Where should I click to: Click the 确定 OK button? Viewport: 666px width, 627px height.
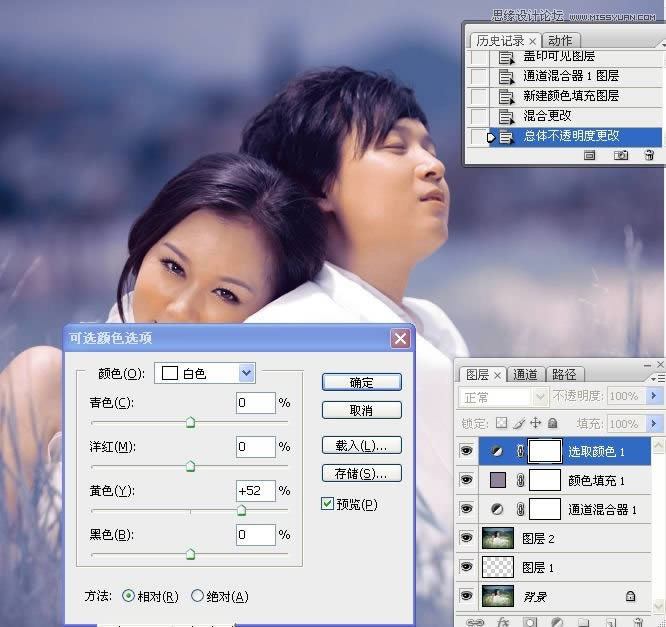coord(361,382)
